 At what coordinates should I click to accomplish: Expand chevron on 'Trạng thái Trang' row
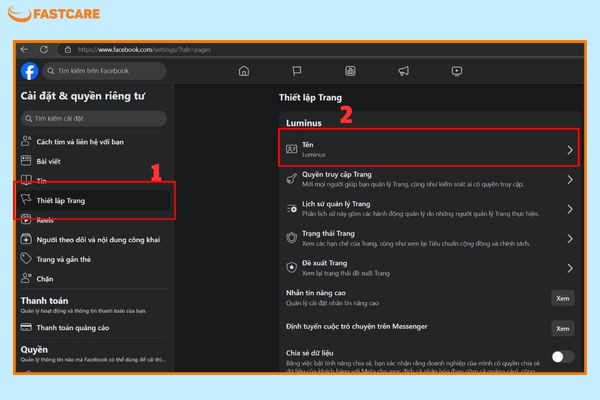pyautogui.click(x=570, y=239)
